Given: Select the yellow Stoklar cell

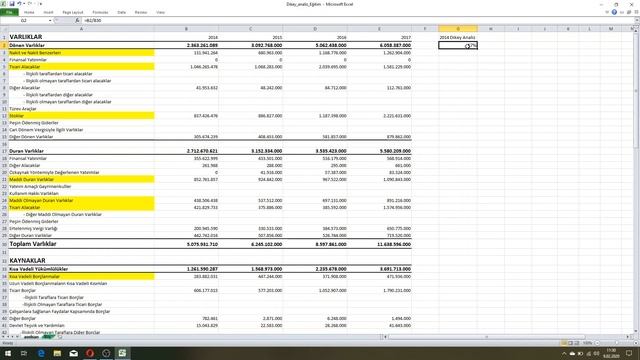Looking at the screenshot, I should coord(81,116).
